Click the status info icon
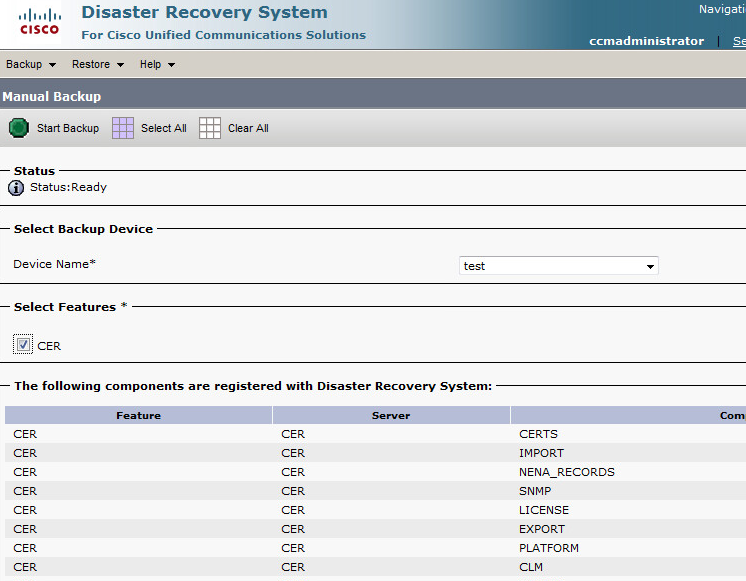The height and width of the screenshot is (581, 746). tap(16, 188)
